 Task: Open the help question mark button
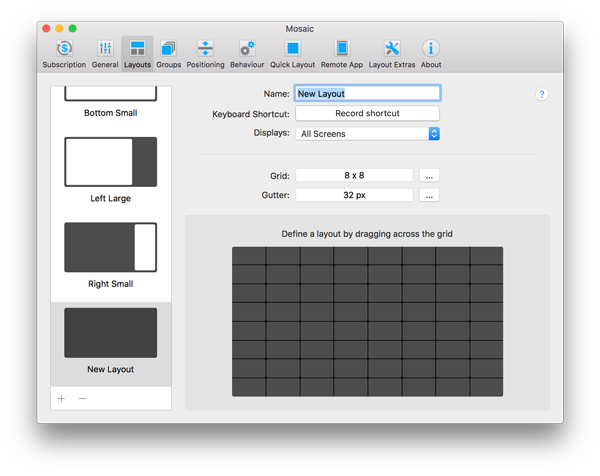pos(542,94)
